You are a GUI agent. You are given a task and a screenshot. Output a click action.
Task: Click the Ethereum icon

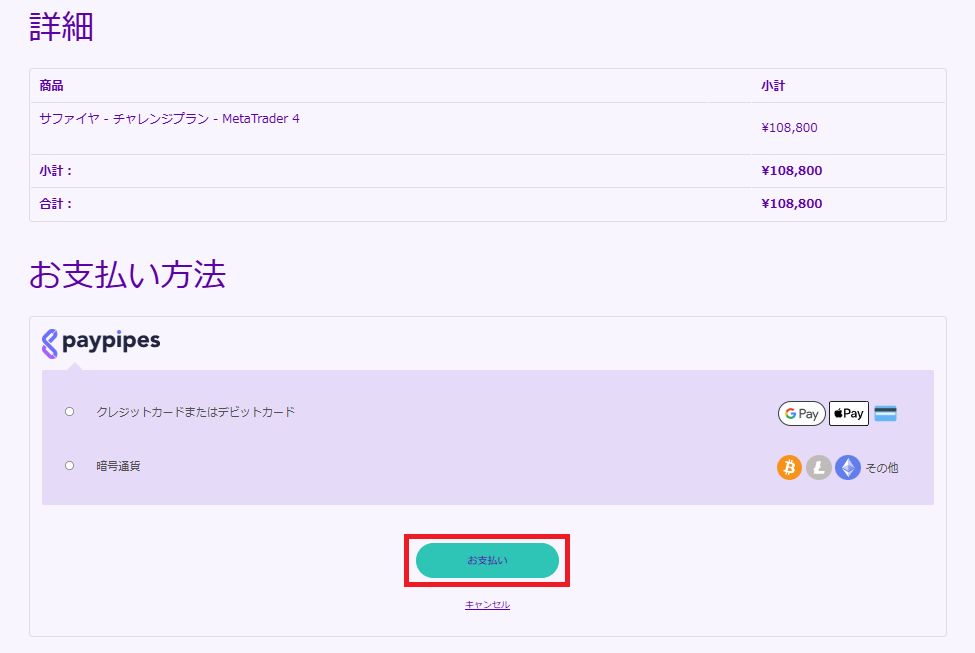pyautogui.click(x=848, y=467)
